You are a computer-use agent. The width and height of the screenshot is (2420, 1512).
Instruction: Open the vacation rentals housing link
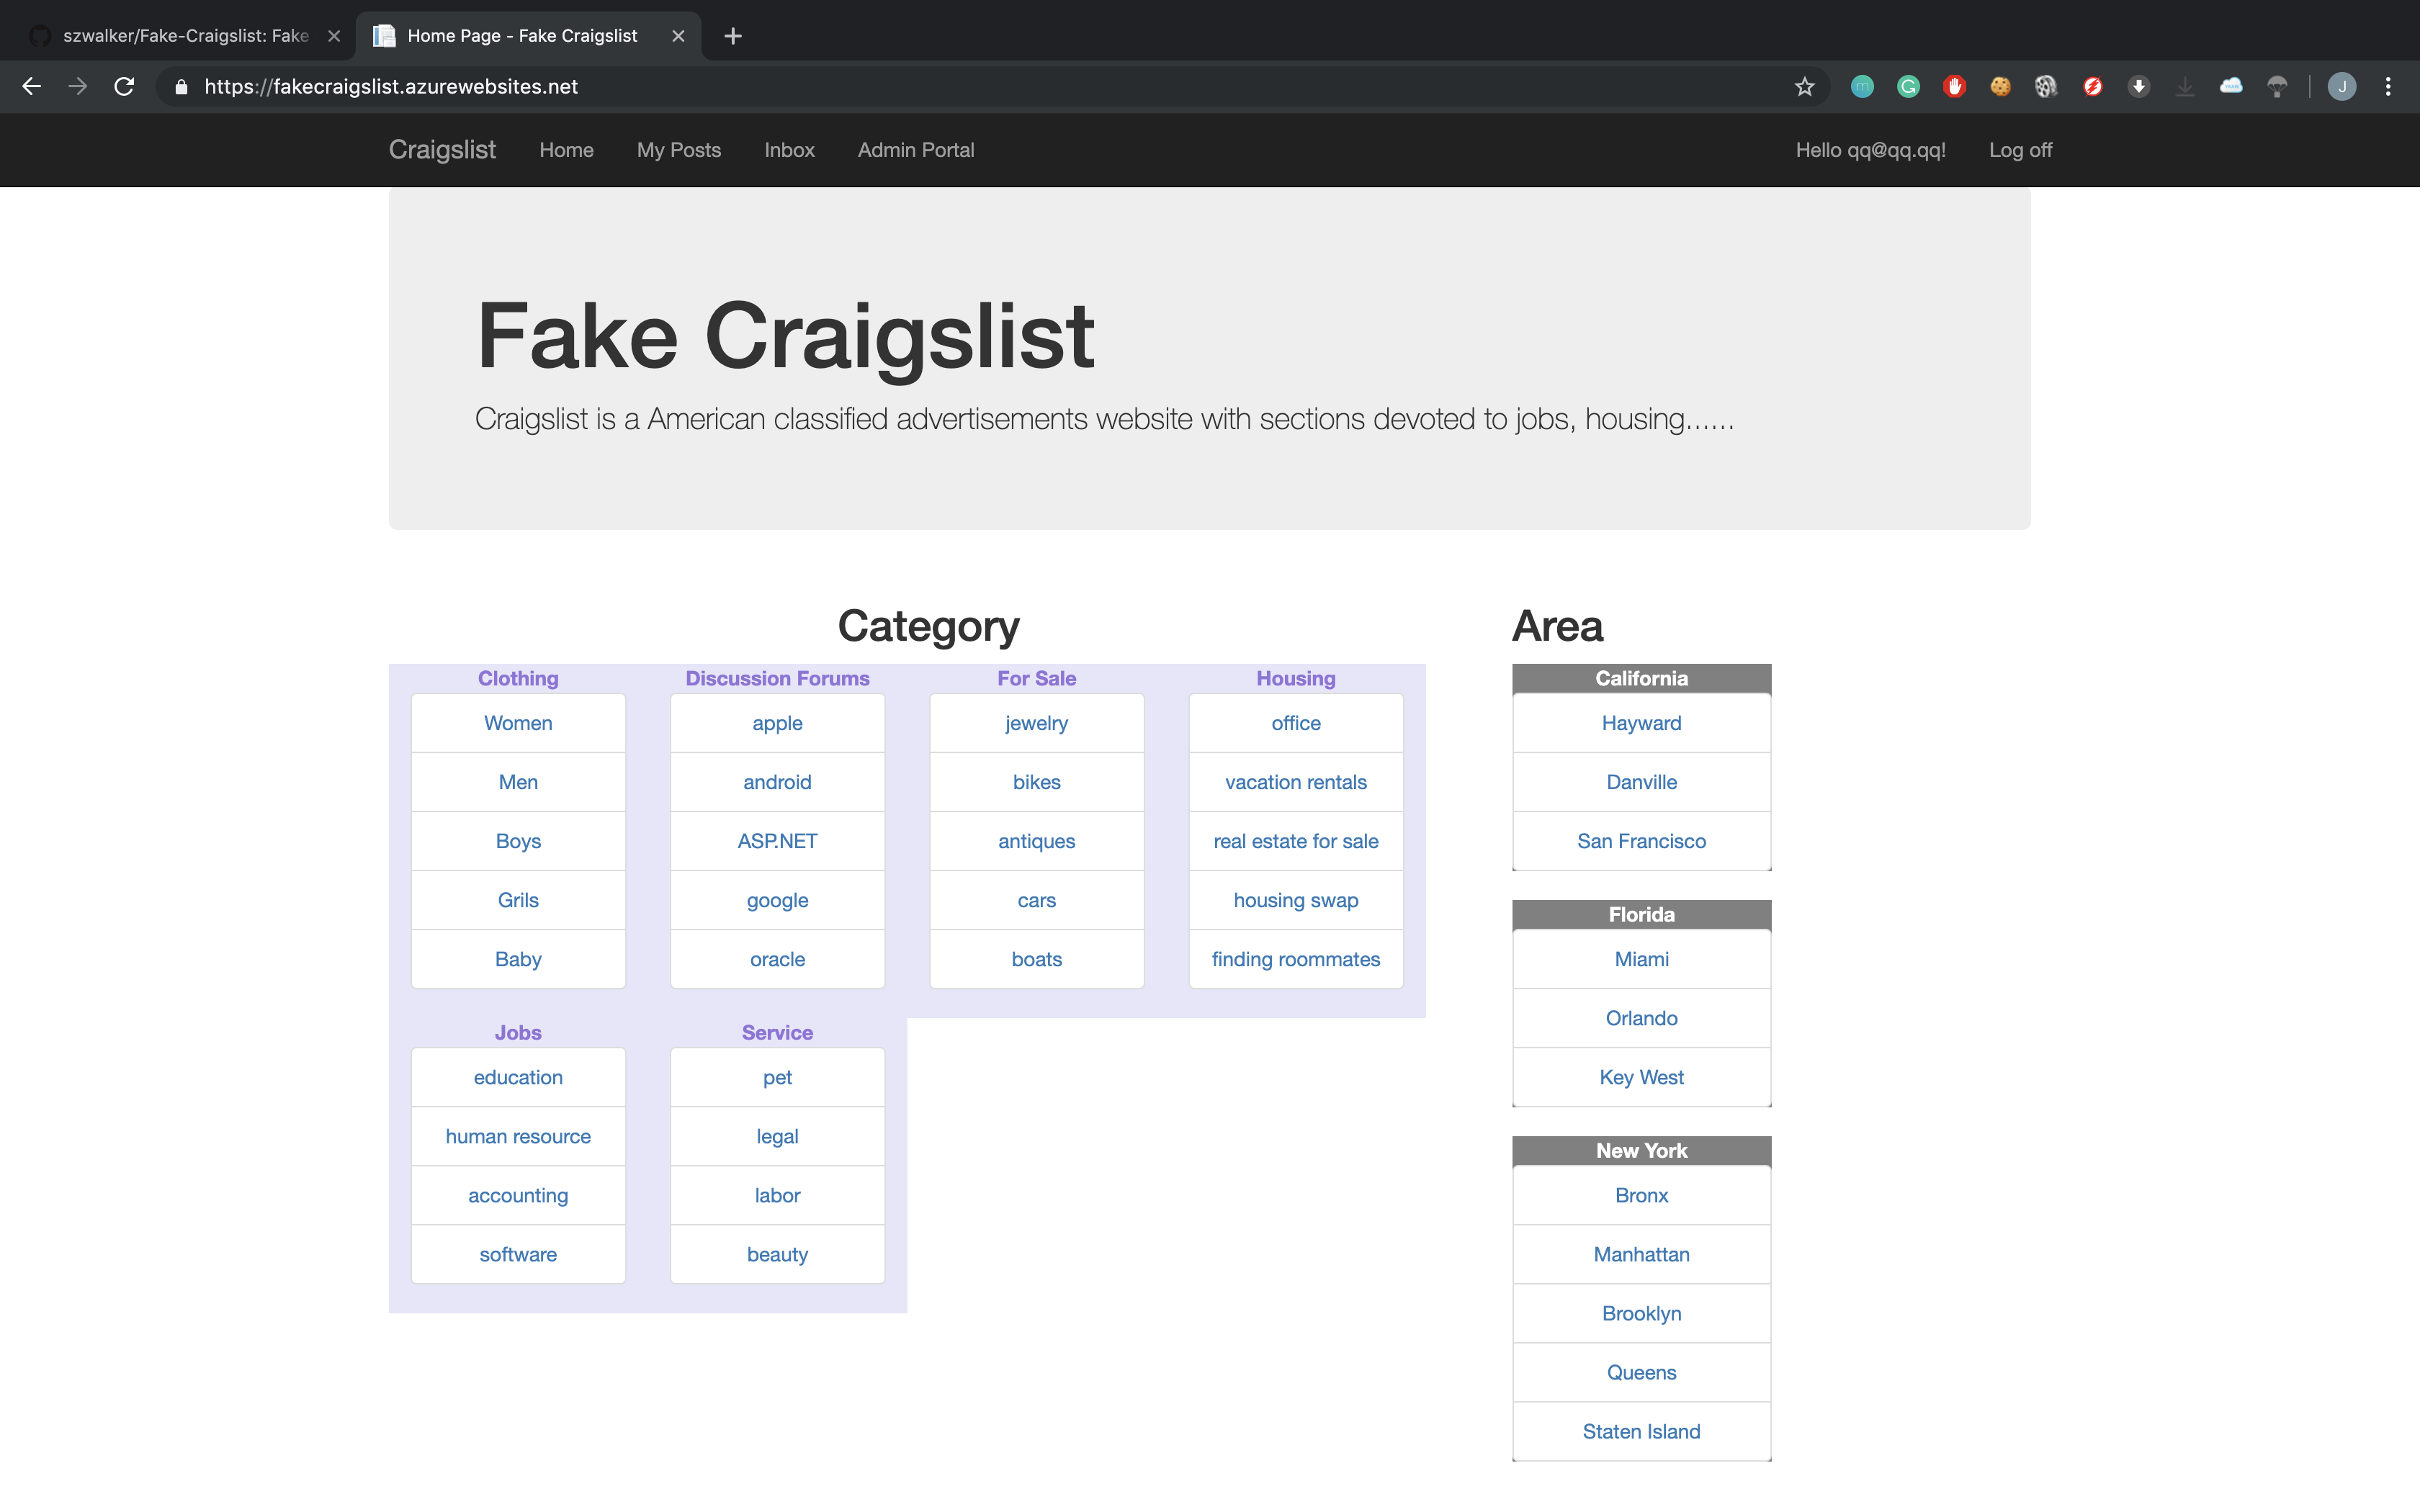click(1295, 782)
